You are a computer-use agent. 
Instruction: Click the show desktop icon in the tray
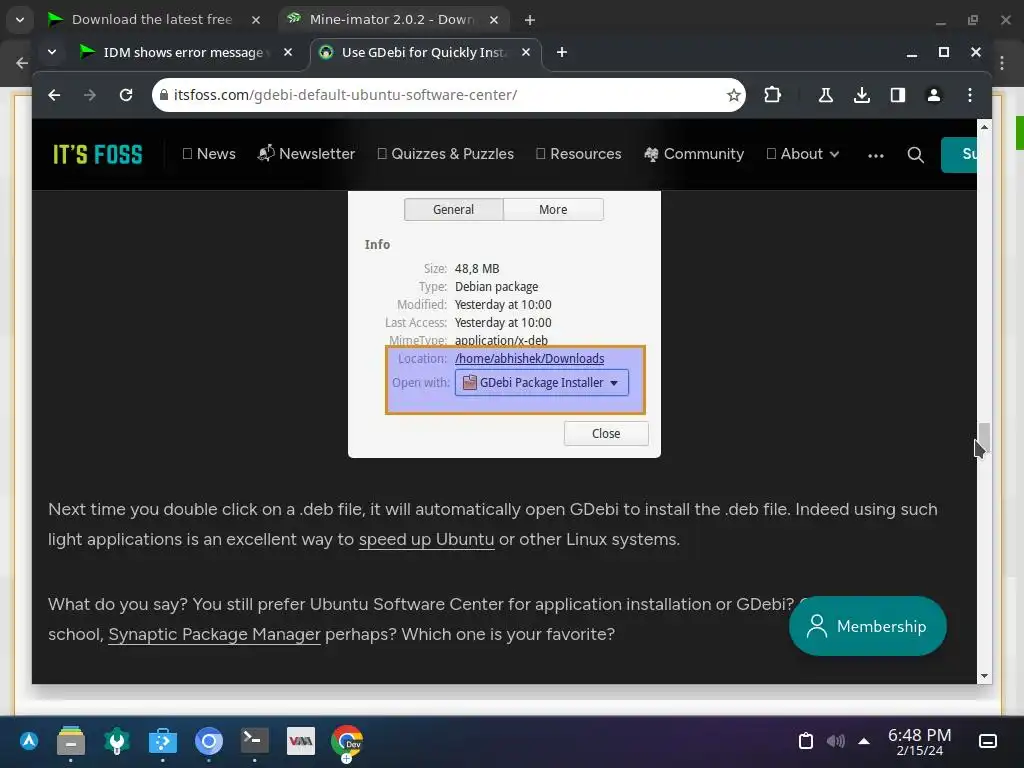[x=987, y=741]
